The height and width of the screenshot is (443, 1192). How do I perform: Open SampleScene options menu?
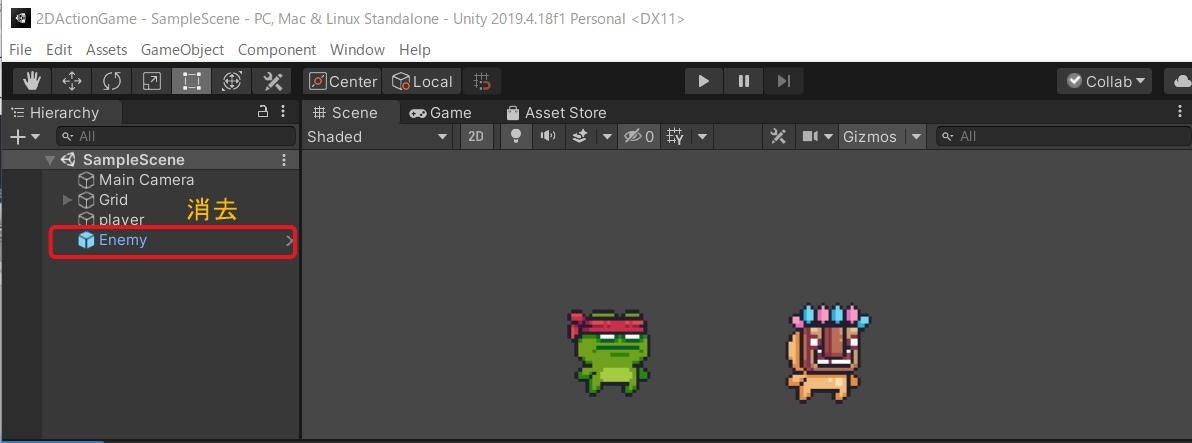[x=284, y=160]
